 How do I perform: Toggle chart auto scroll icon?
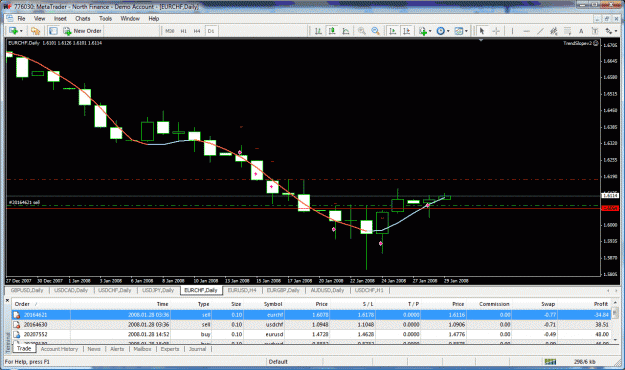coord(393,31)
